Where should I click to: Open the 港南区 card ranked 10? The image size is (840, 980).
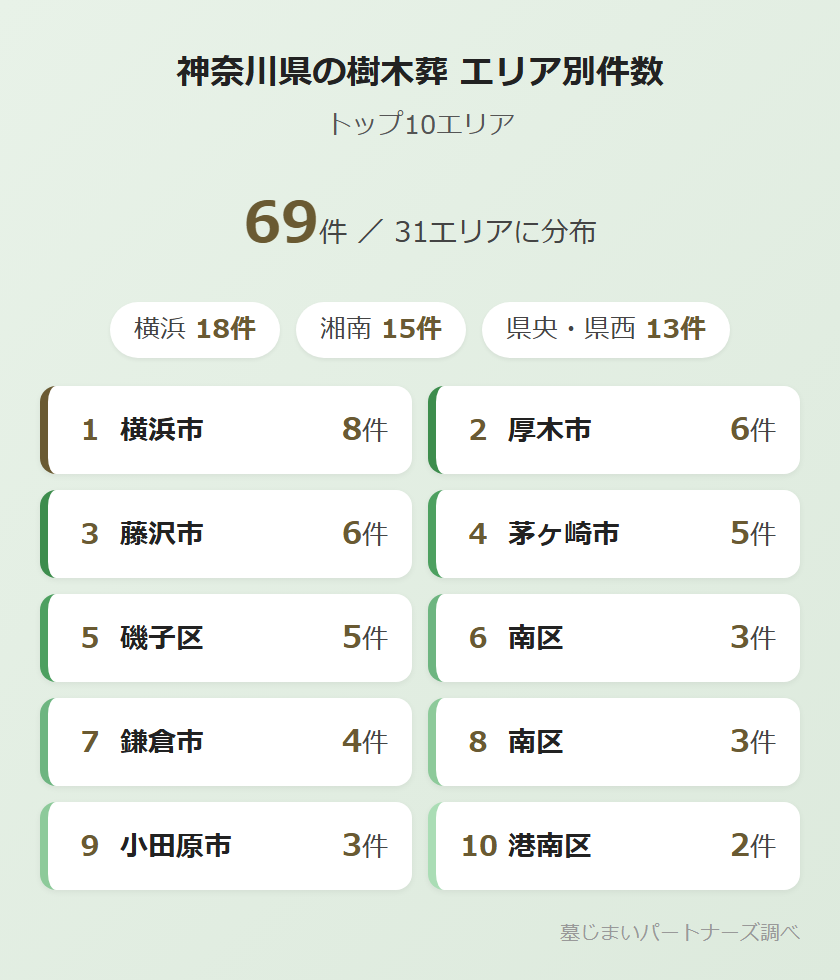(615, 846)
